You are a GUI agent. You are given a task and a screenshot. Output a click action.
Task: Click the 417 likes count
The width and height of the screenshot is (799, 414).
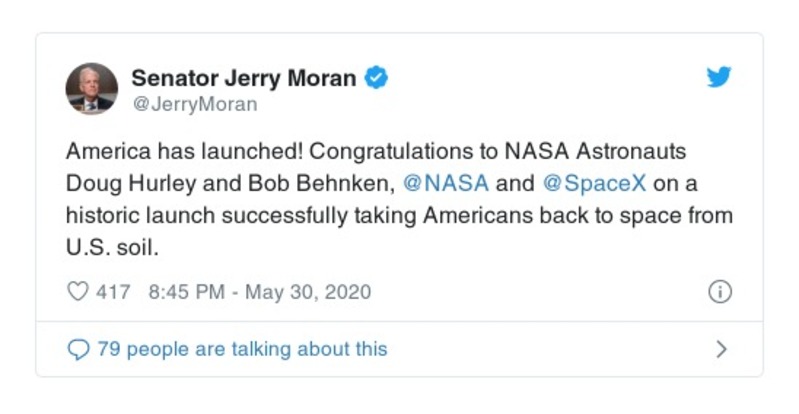(x=114, y=292)
